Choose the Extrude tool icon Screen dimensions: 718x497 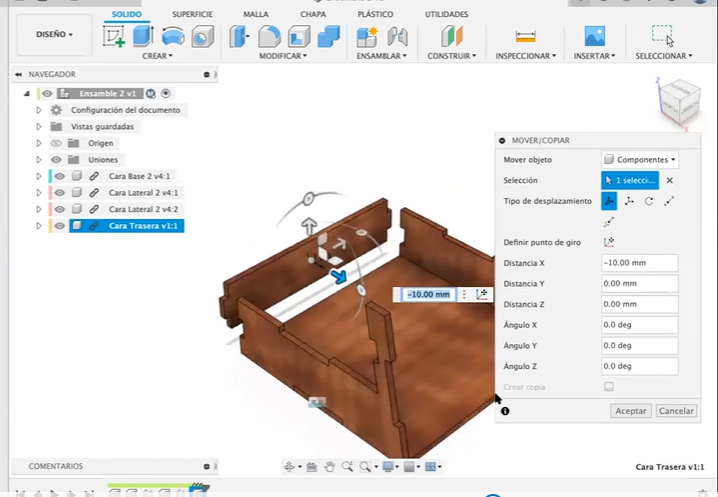143,36
